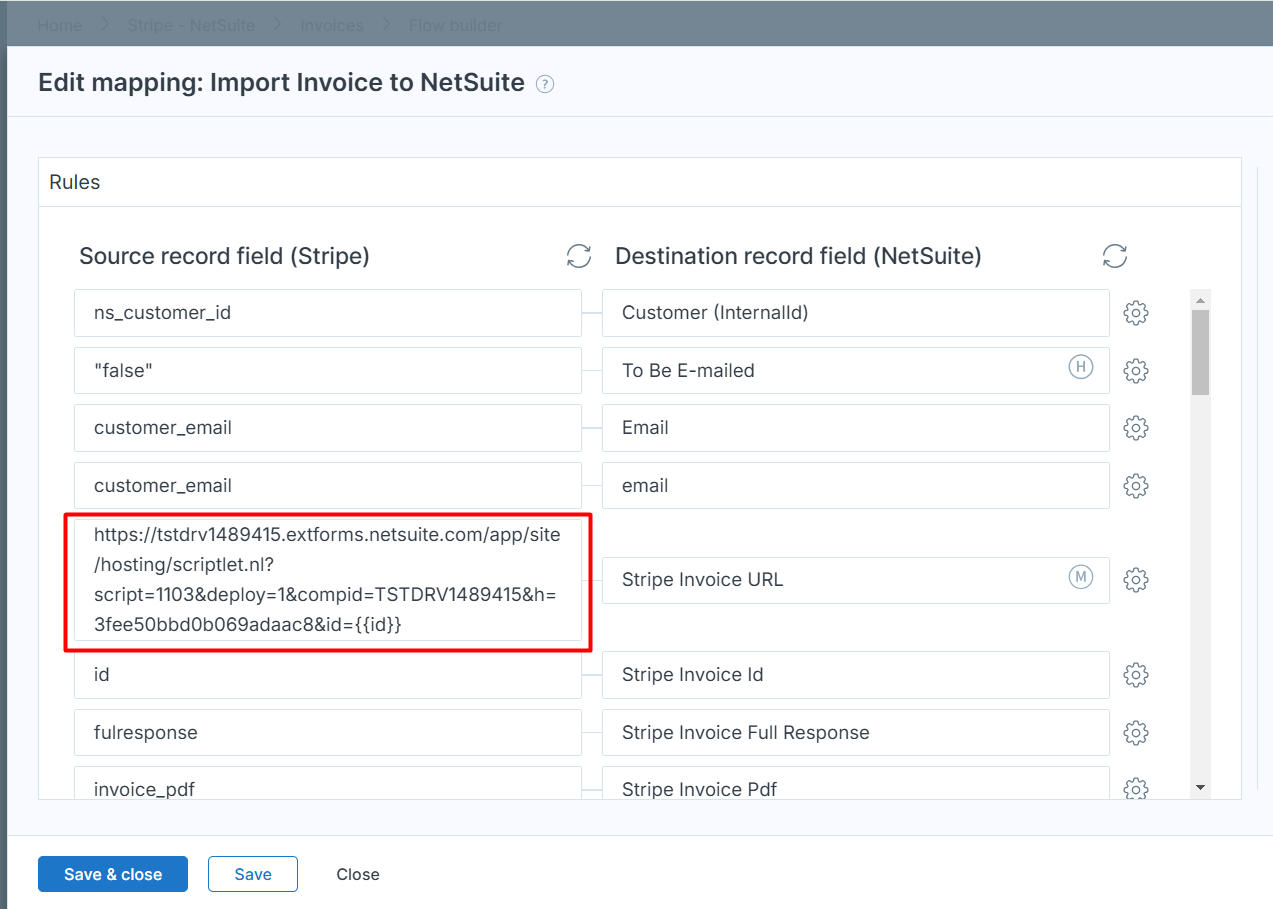
Task: Click the rules list scrollbar thumb
Action: [x=1201, y=352]
